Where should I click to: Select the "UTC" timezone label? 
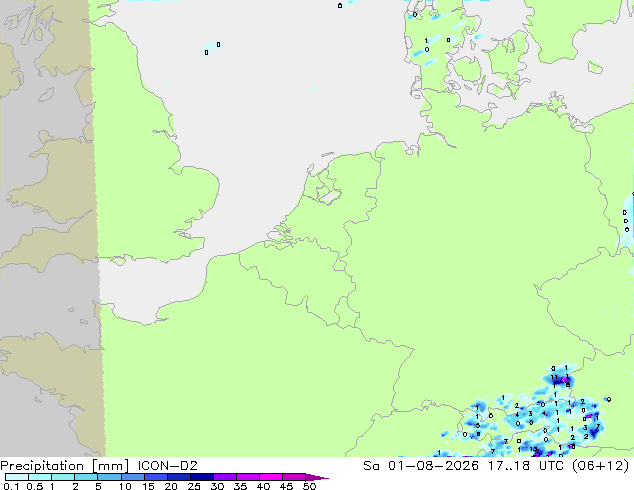tap(552, 466)
